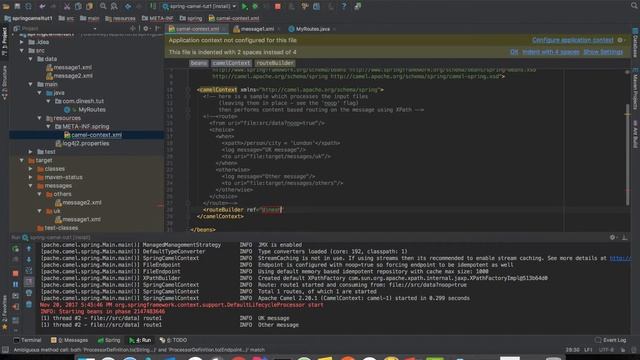Click the scroll-from-source crosshair icon
The image size is (640, 360).
pyautogui.click(x=133, y=29)
